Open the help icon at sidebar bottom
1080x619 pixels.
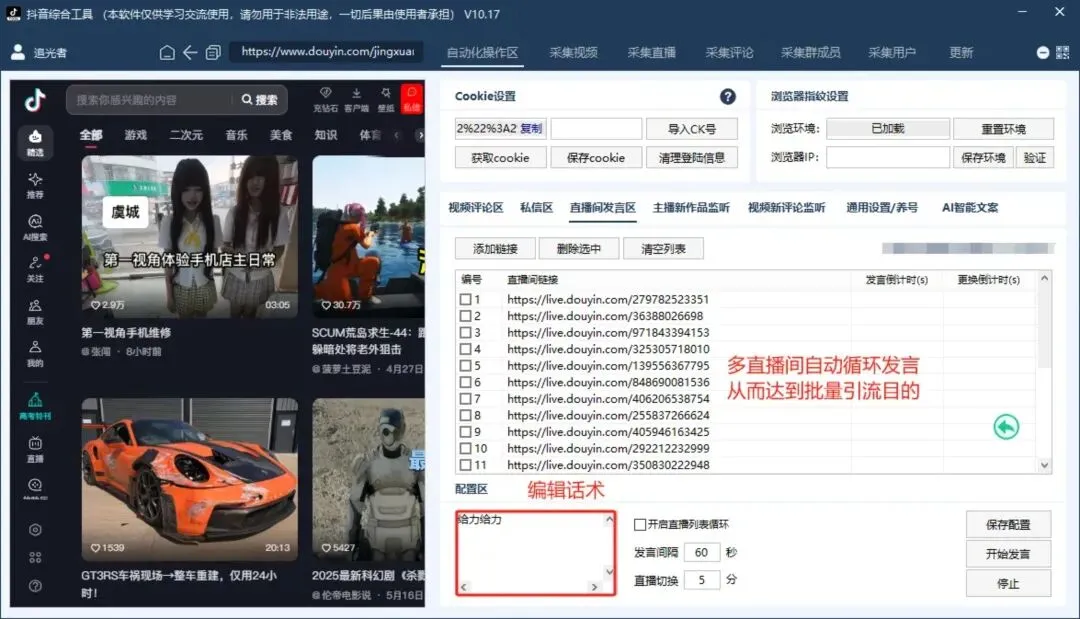[x=35, y=586]
